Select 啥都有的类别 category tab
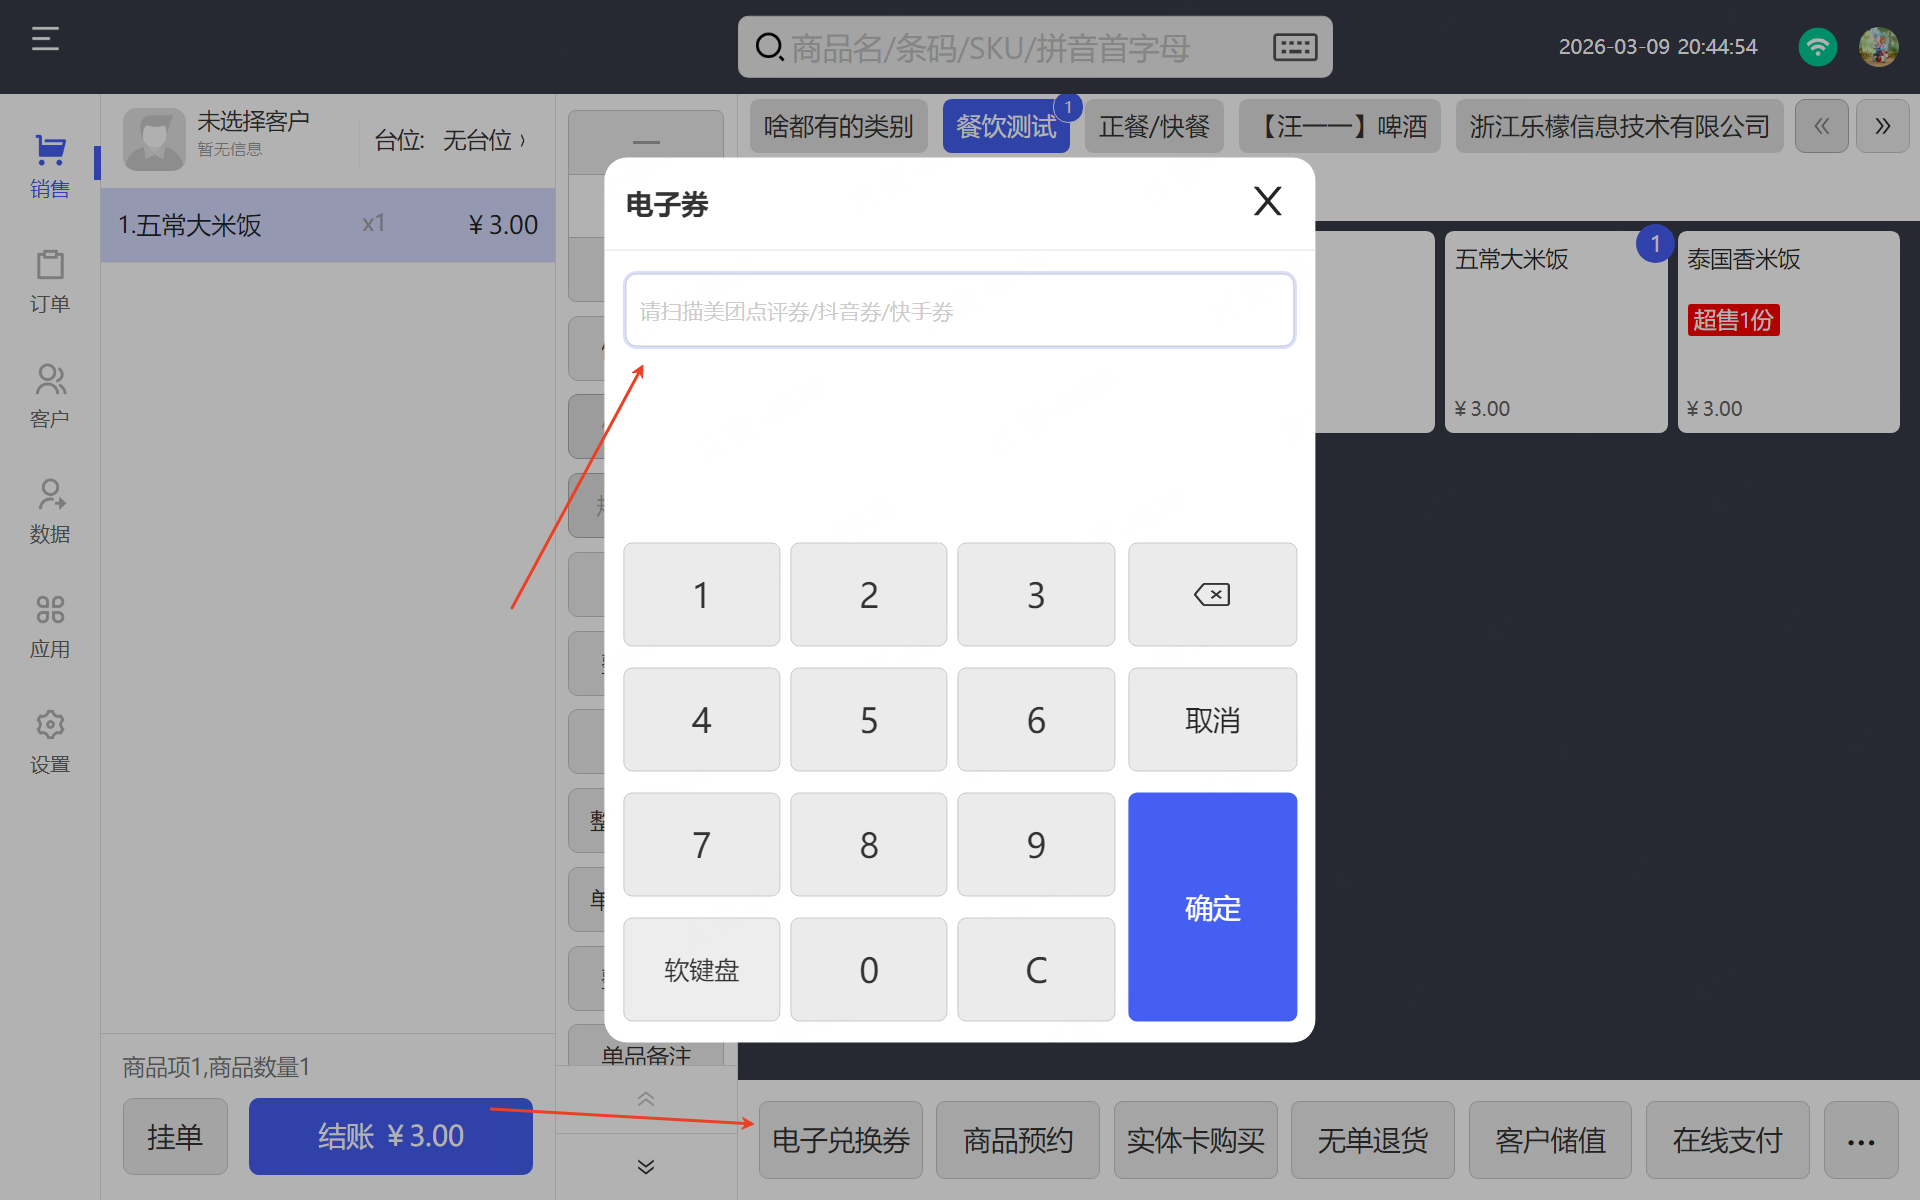This screenshot has height=1200, width=1920. point(838,127)
